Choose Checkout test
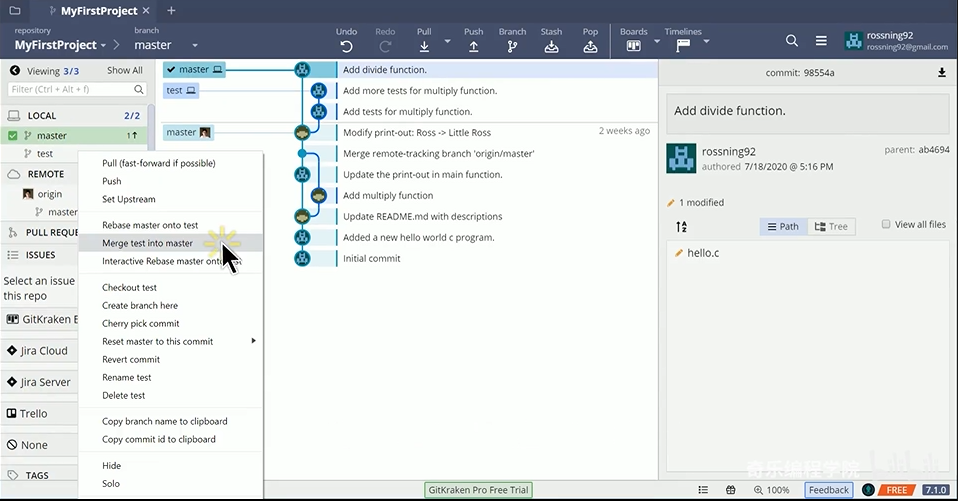This screenshot has width=958, height=501. click(171, 287)
